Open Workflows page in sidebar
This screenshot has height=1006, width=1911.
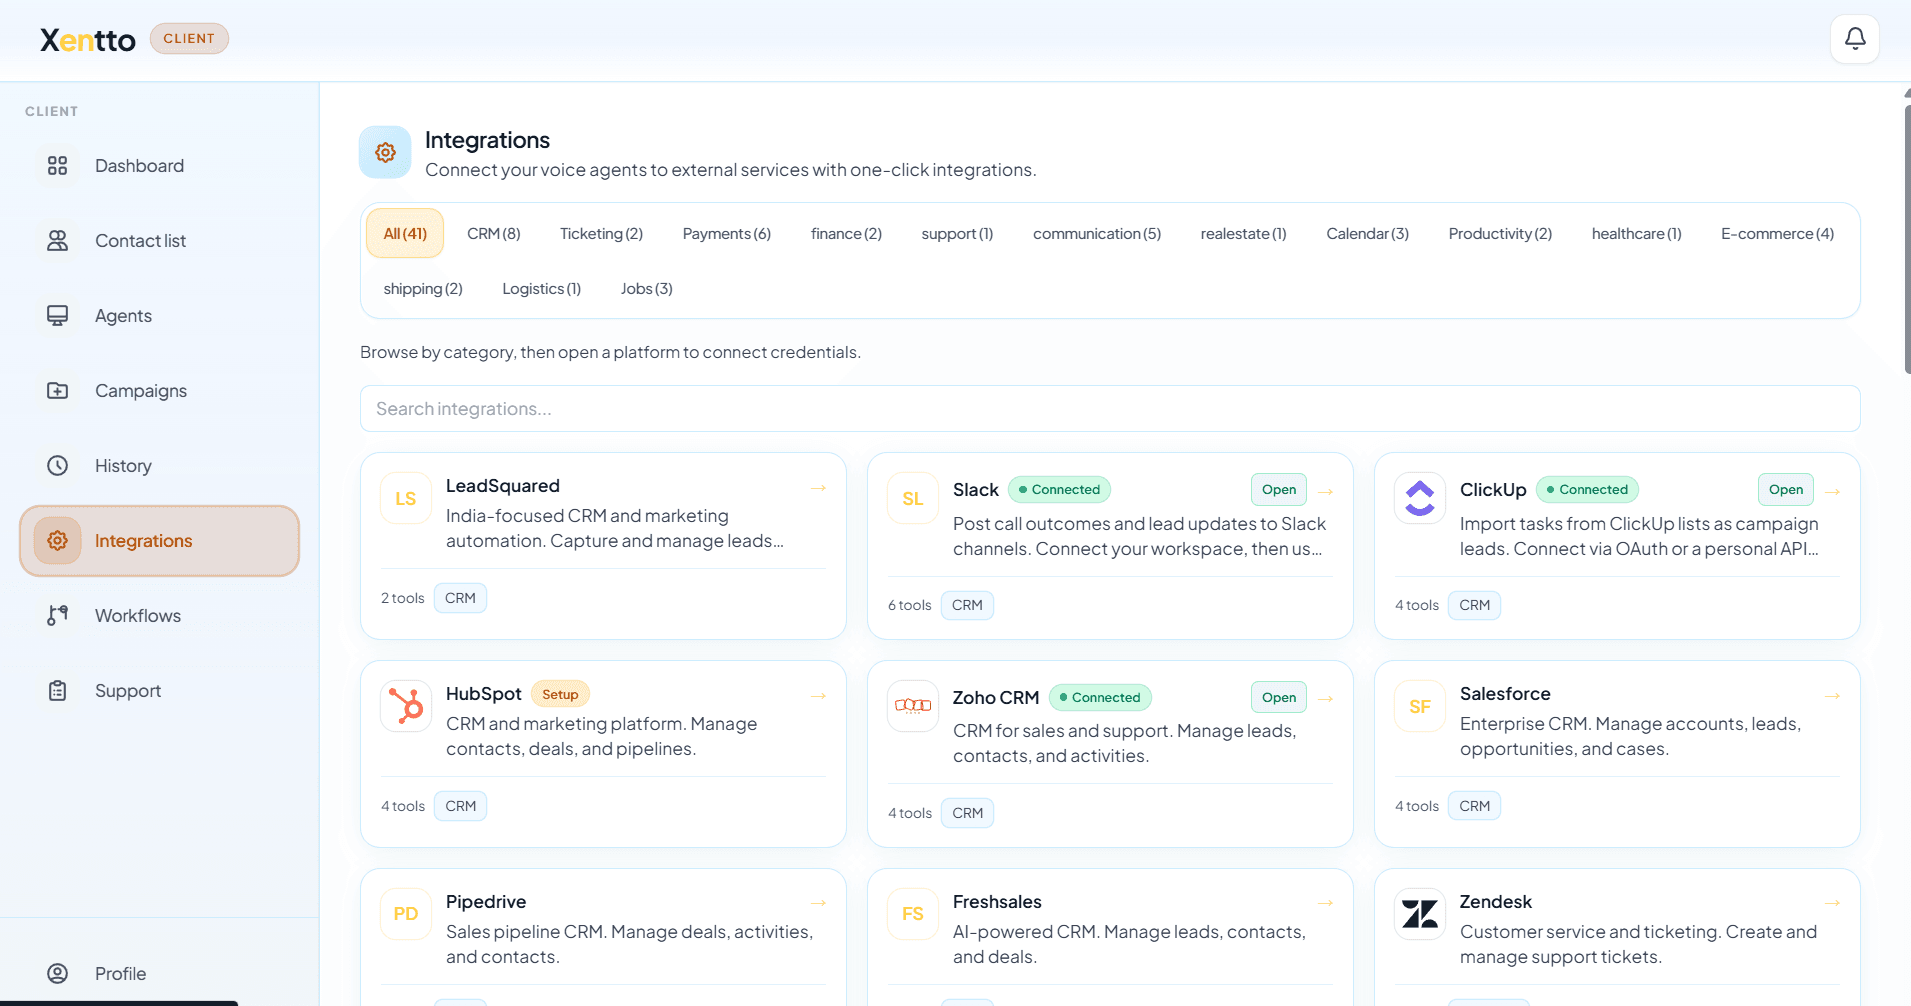(160, 616)
